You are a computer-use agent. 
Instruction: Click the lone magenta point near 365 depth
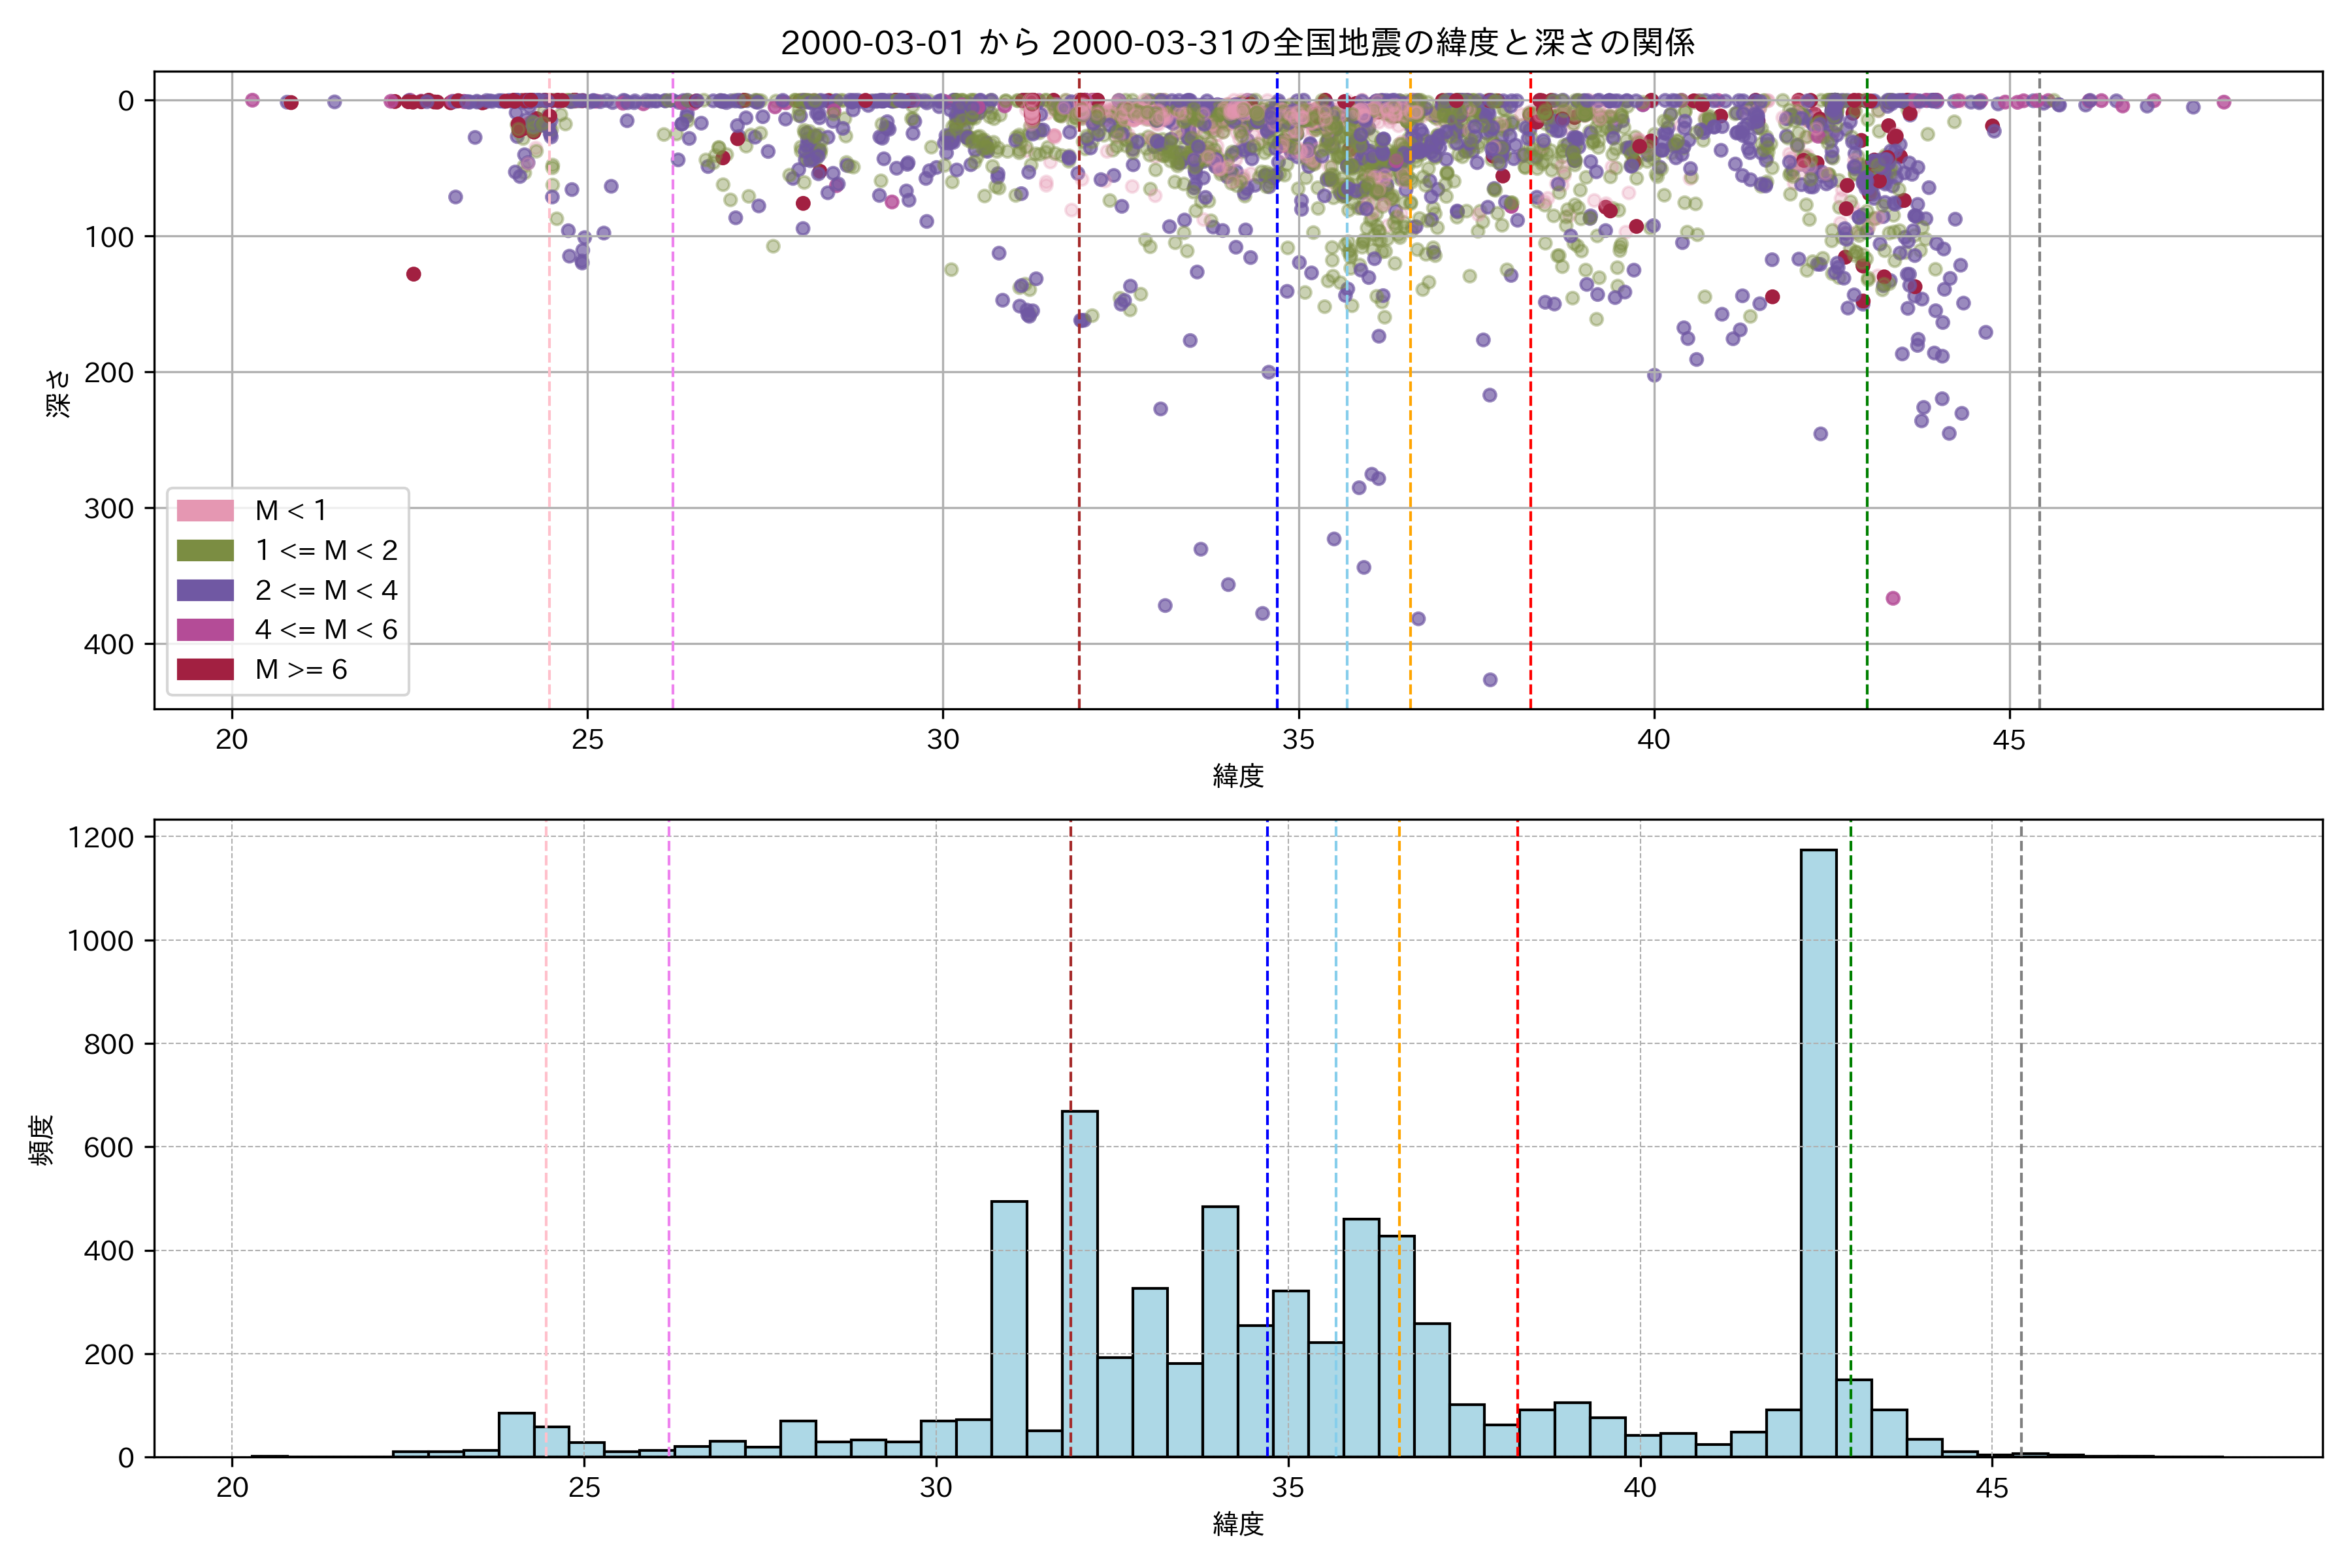[1892, 598]
